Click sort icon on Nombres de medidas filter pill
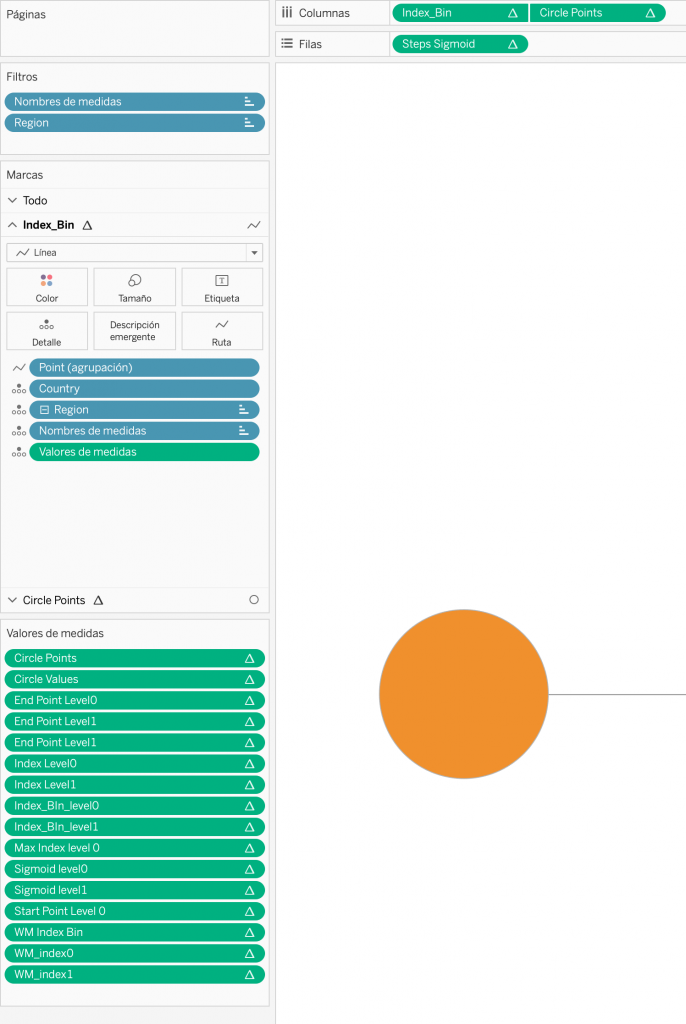 point(249,101)
